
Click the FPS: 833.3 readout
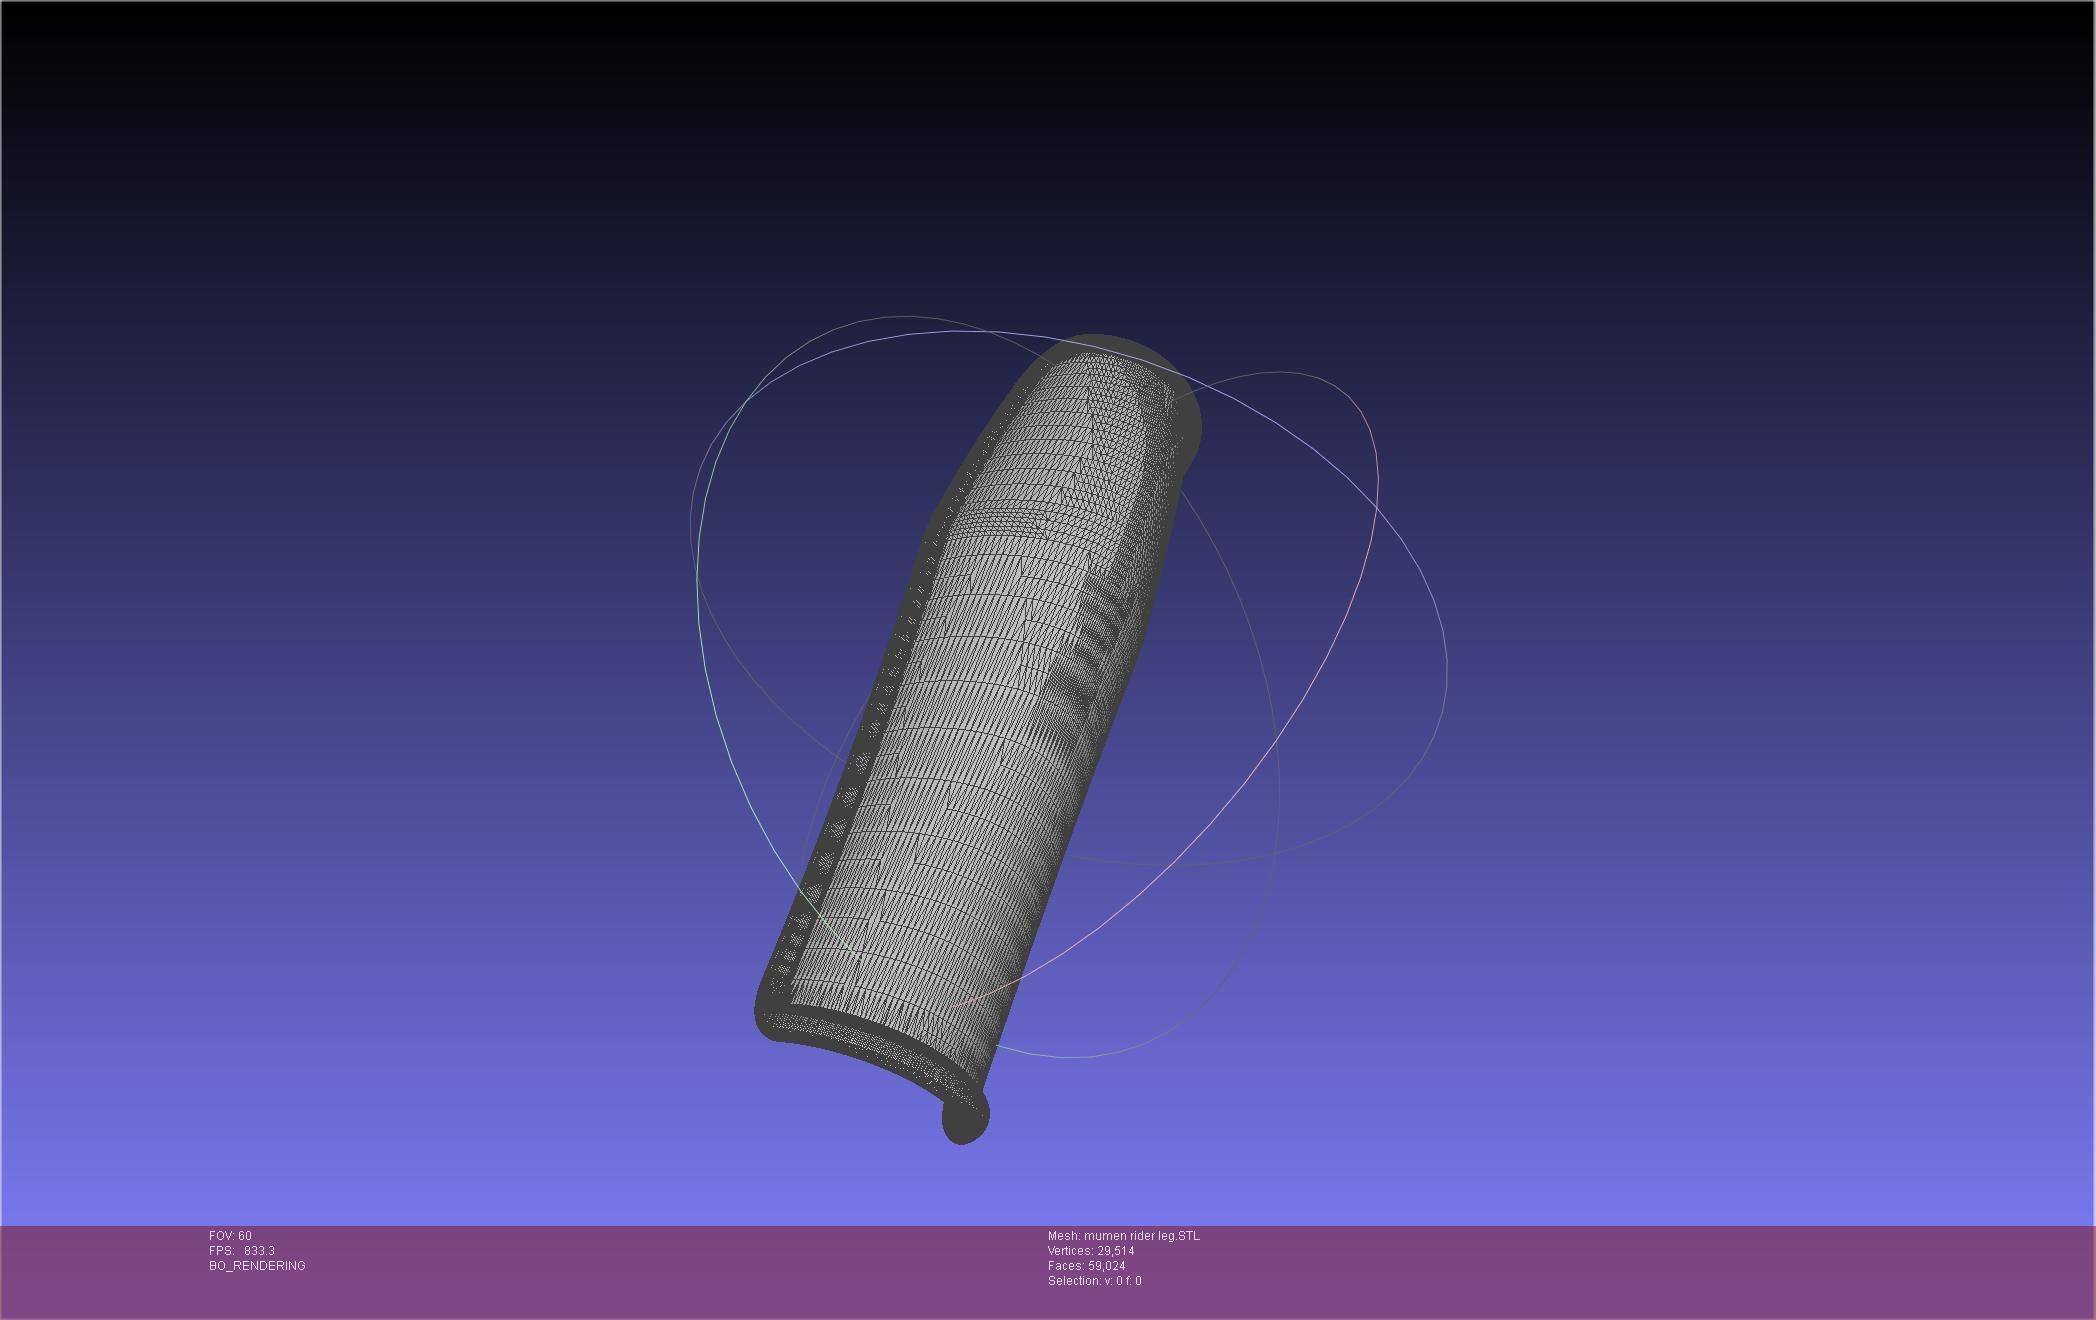point(242,1251)
